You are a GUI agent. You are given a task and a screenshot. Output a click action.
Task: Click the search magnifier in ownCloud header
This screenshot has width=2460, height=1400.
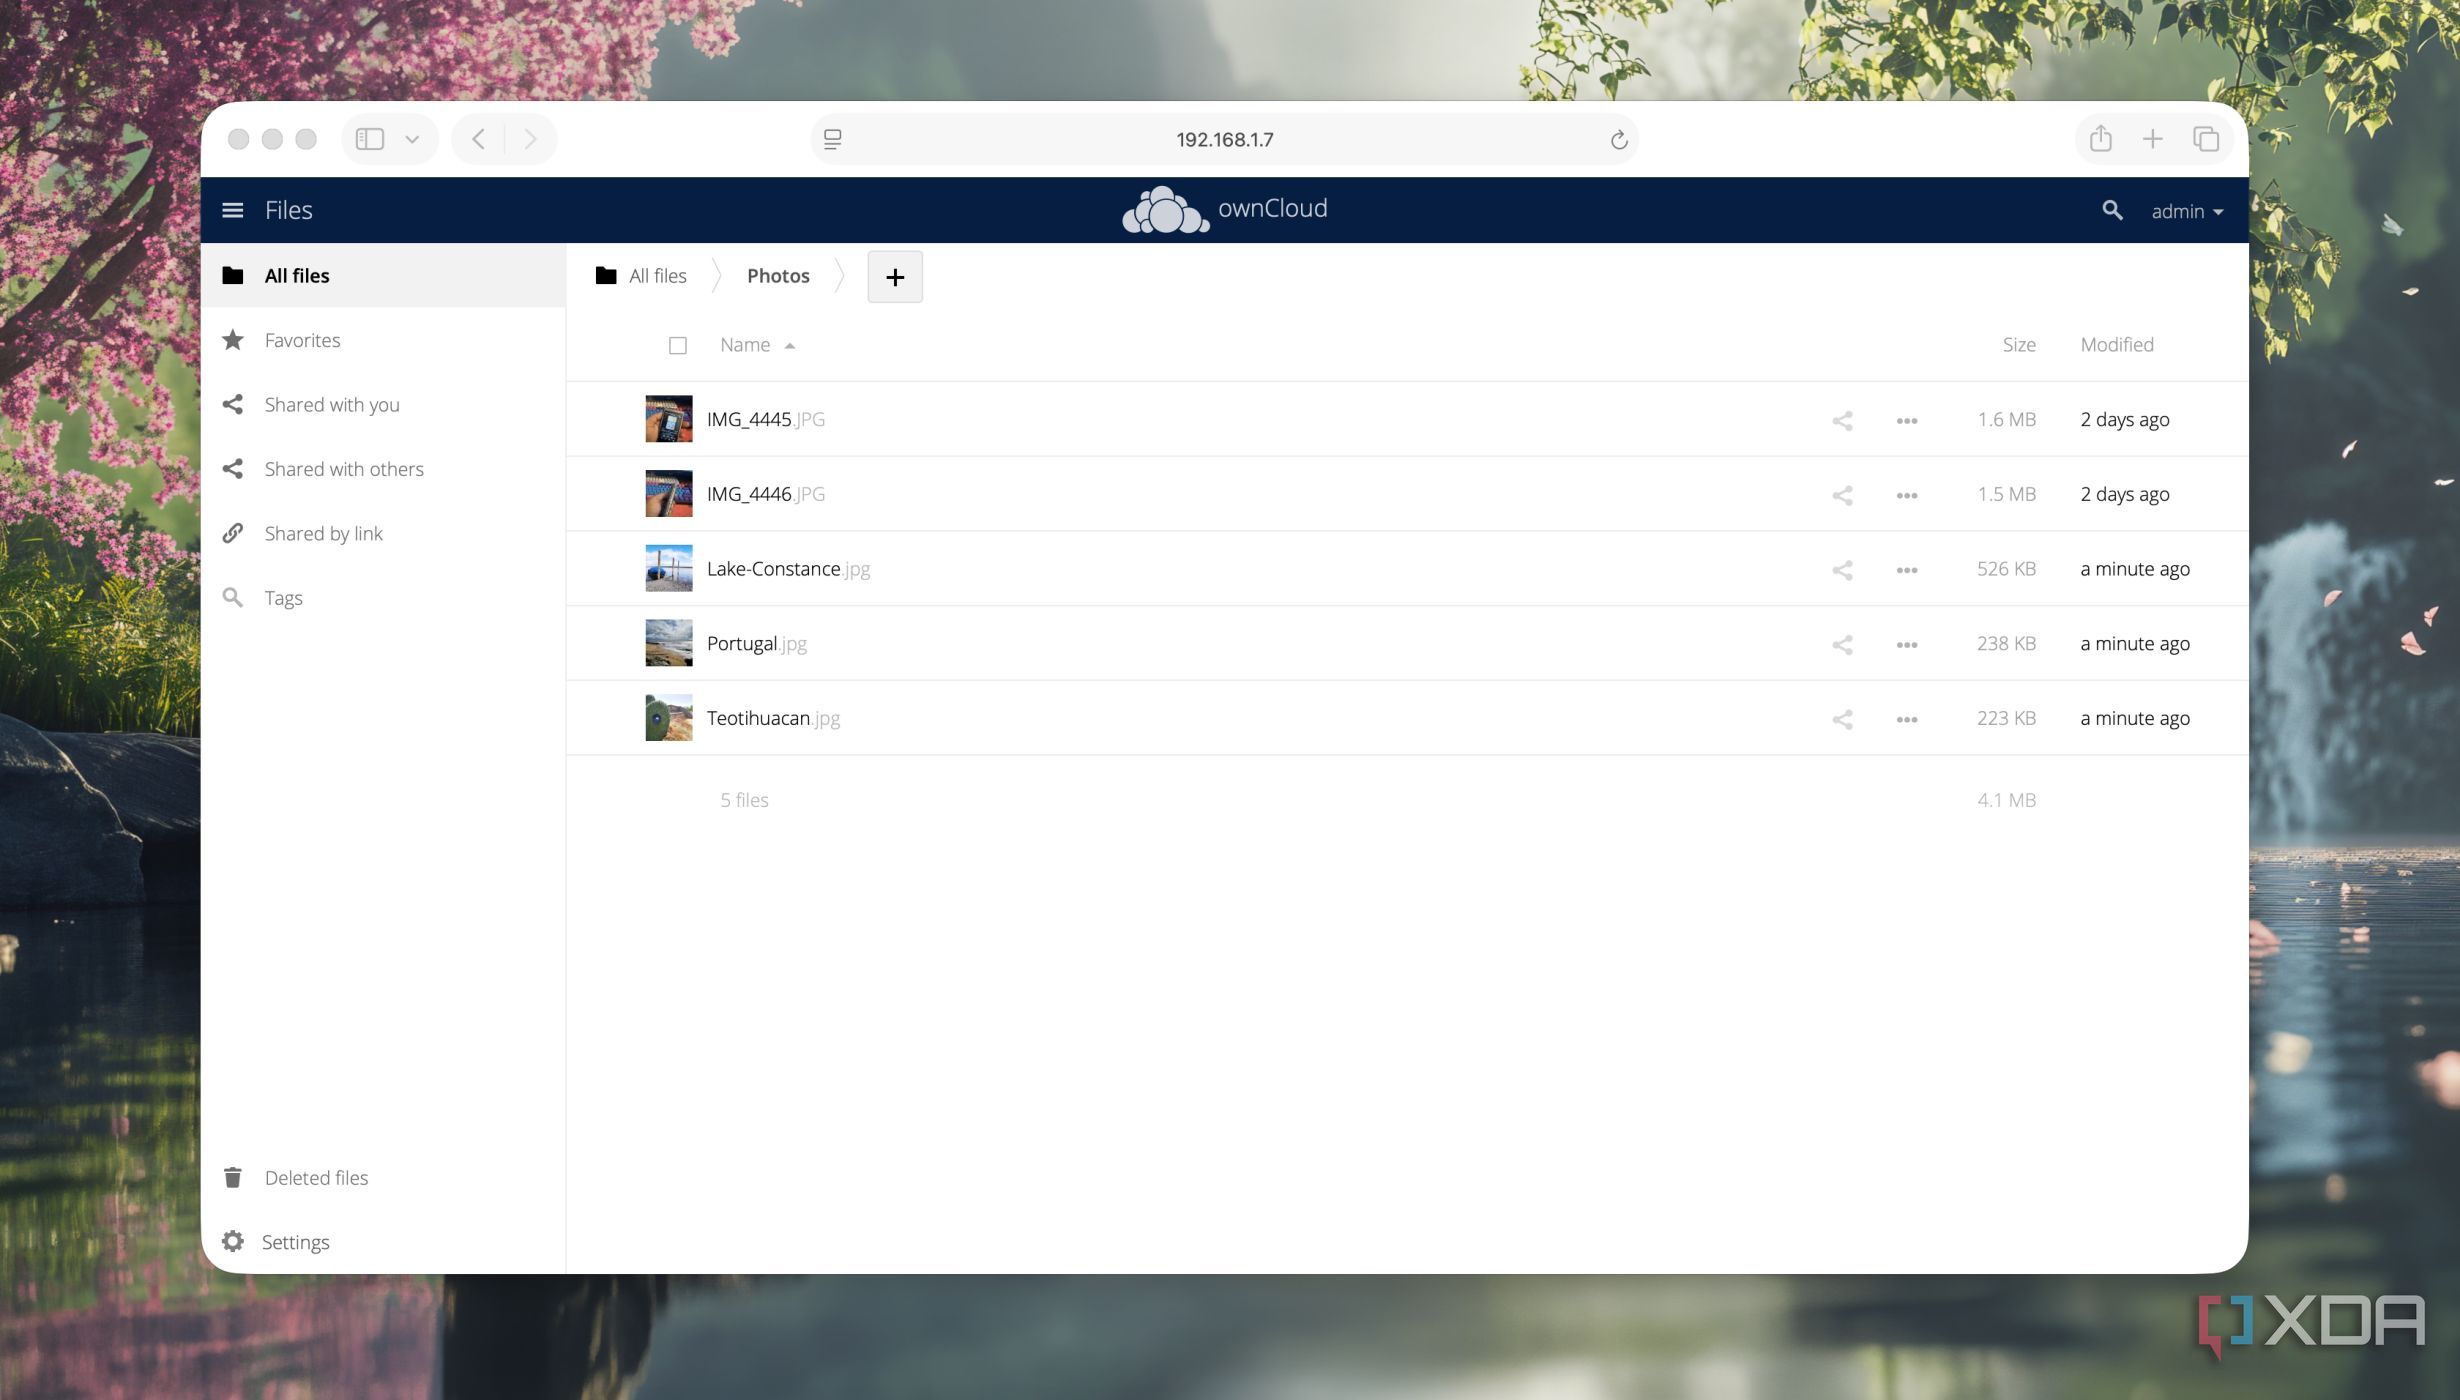click(2112, 210)
